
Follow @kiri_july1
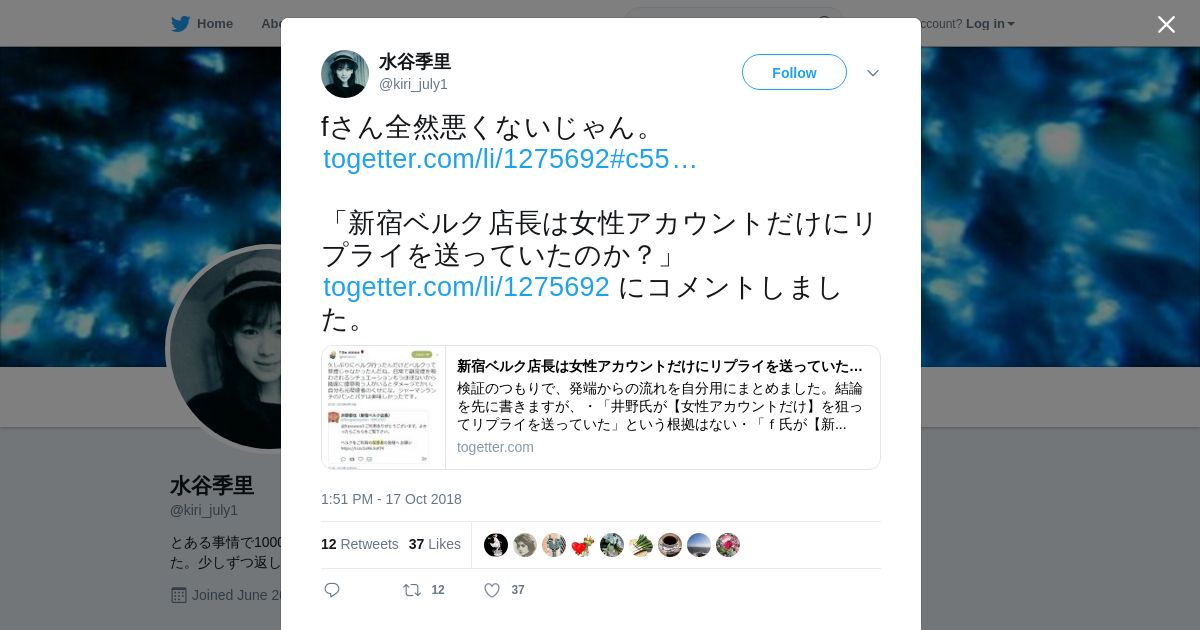point(794,72)
